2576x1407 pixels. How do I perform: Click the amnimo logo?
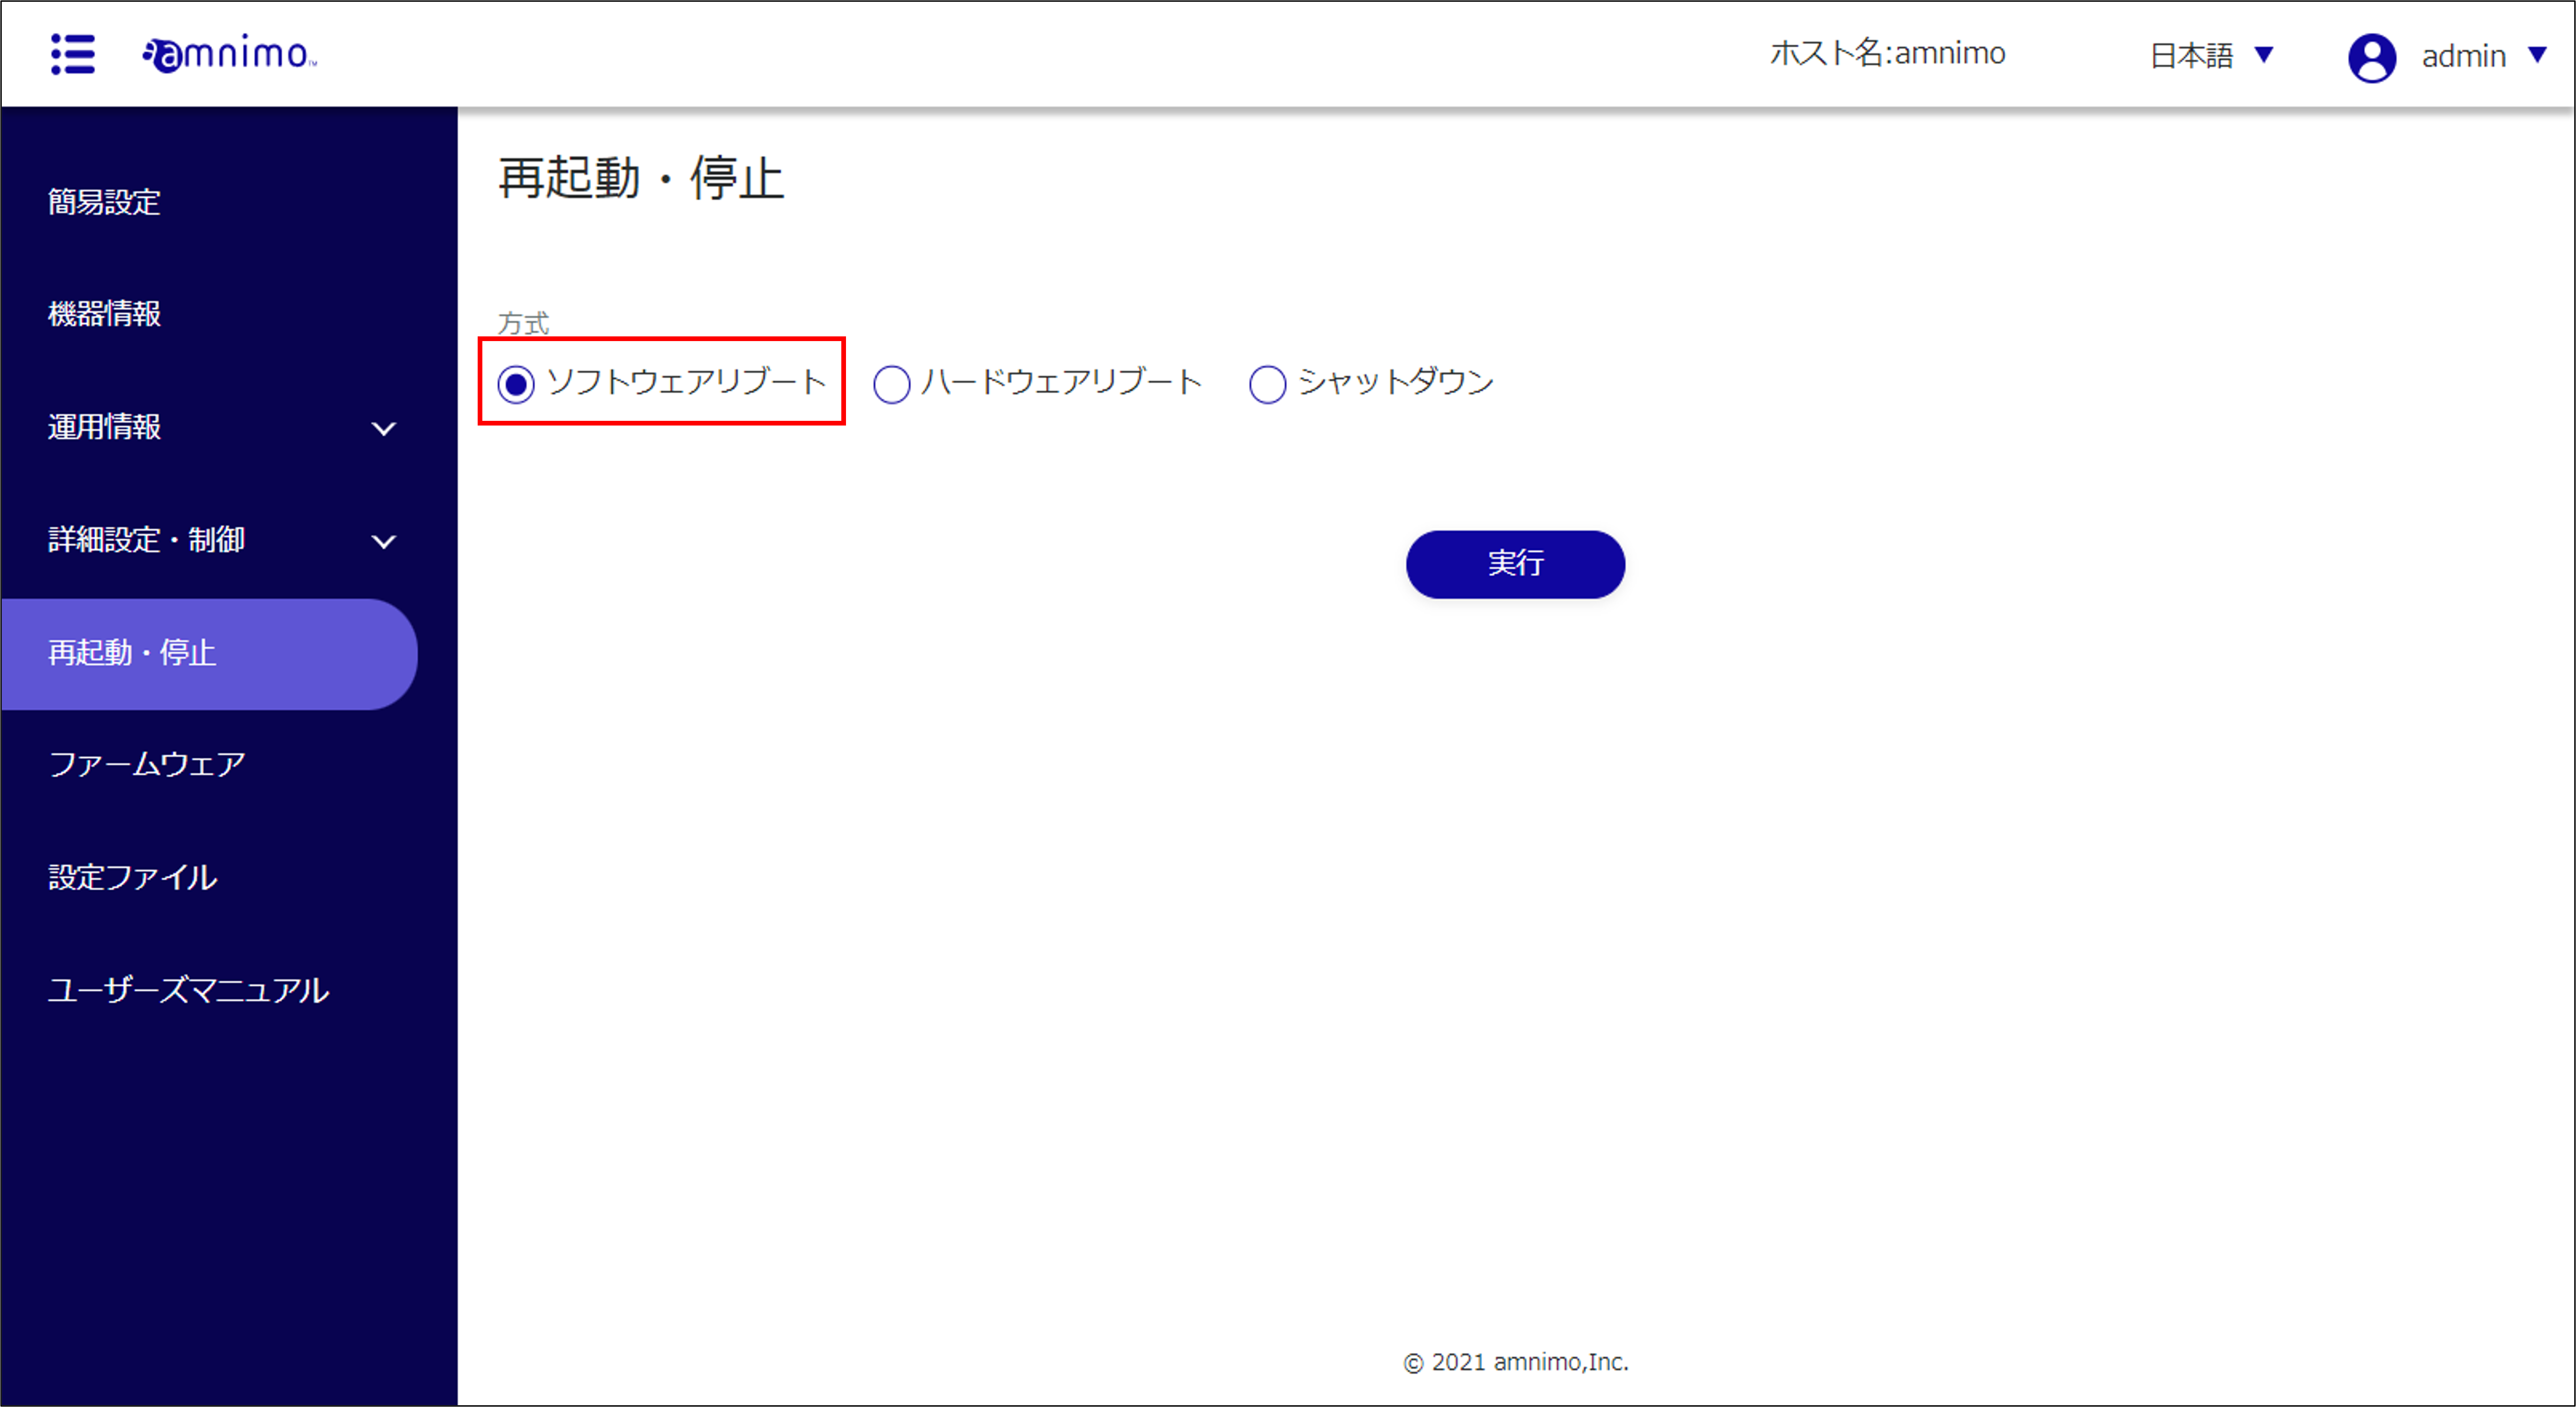click(229, 54)
